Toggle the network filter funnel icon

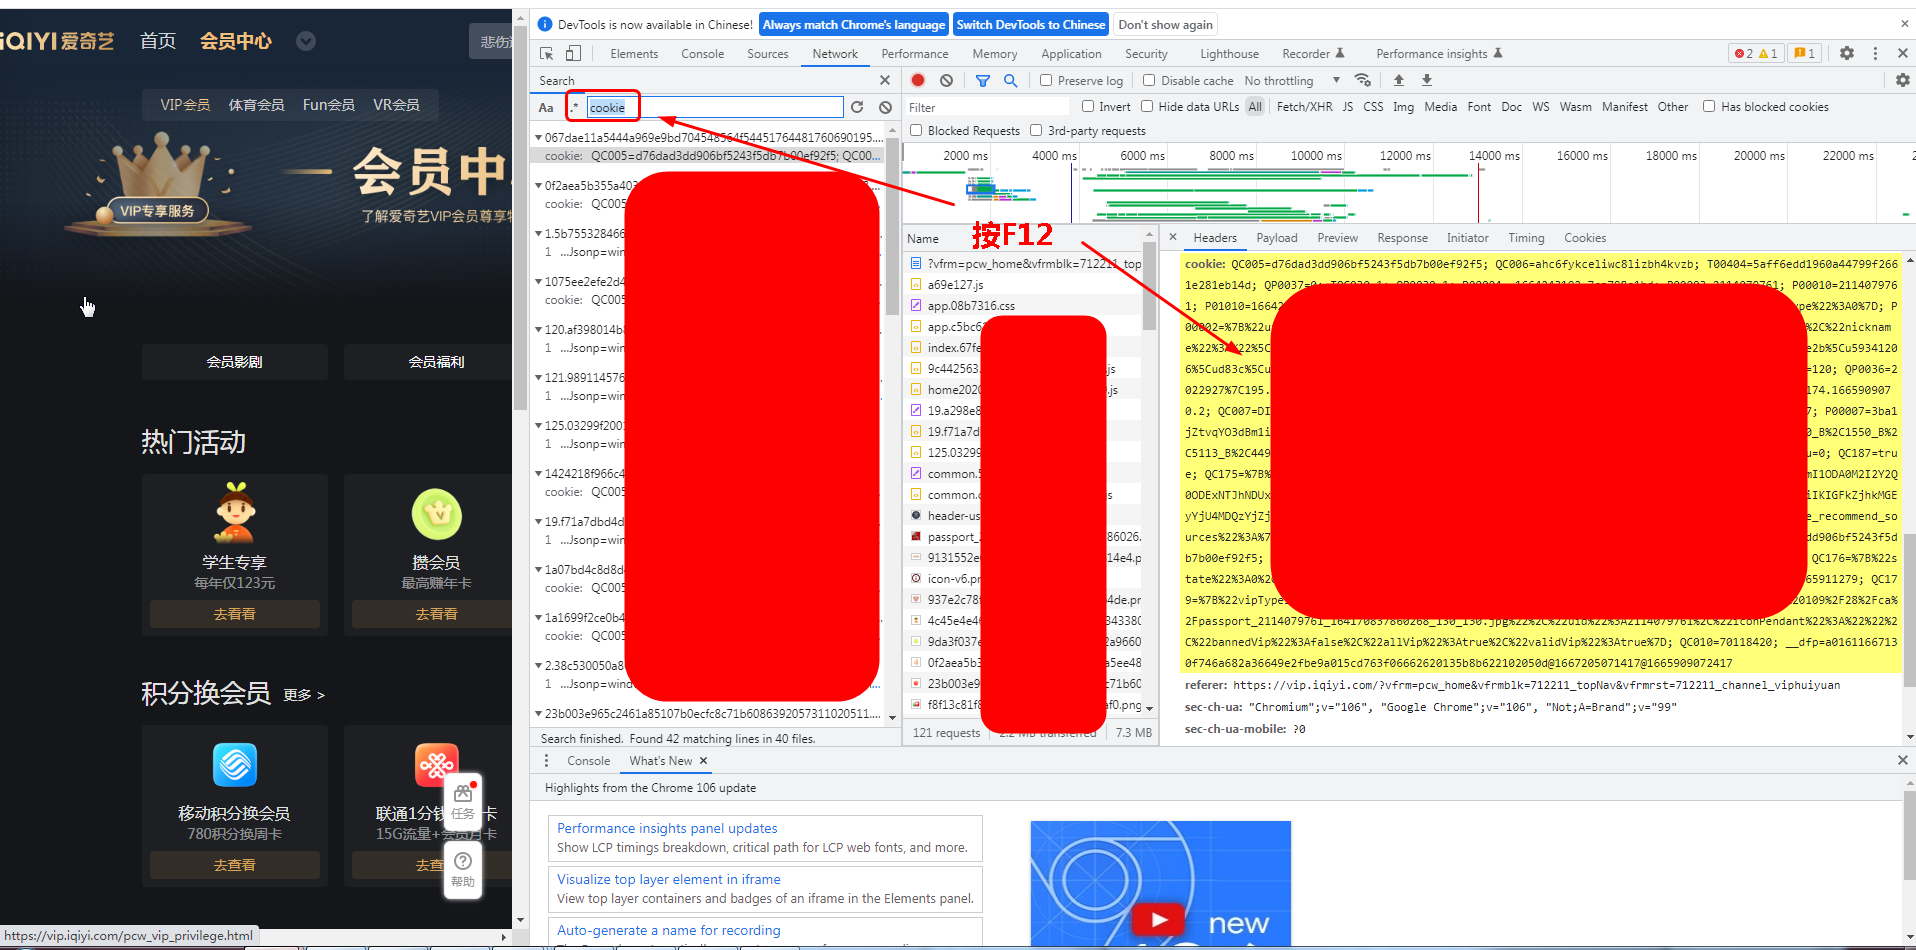click(983, 80)
